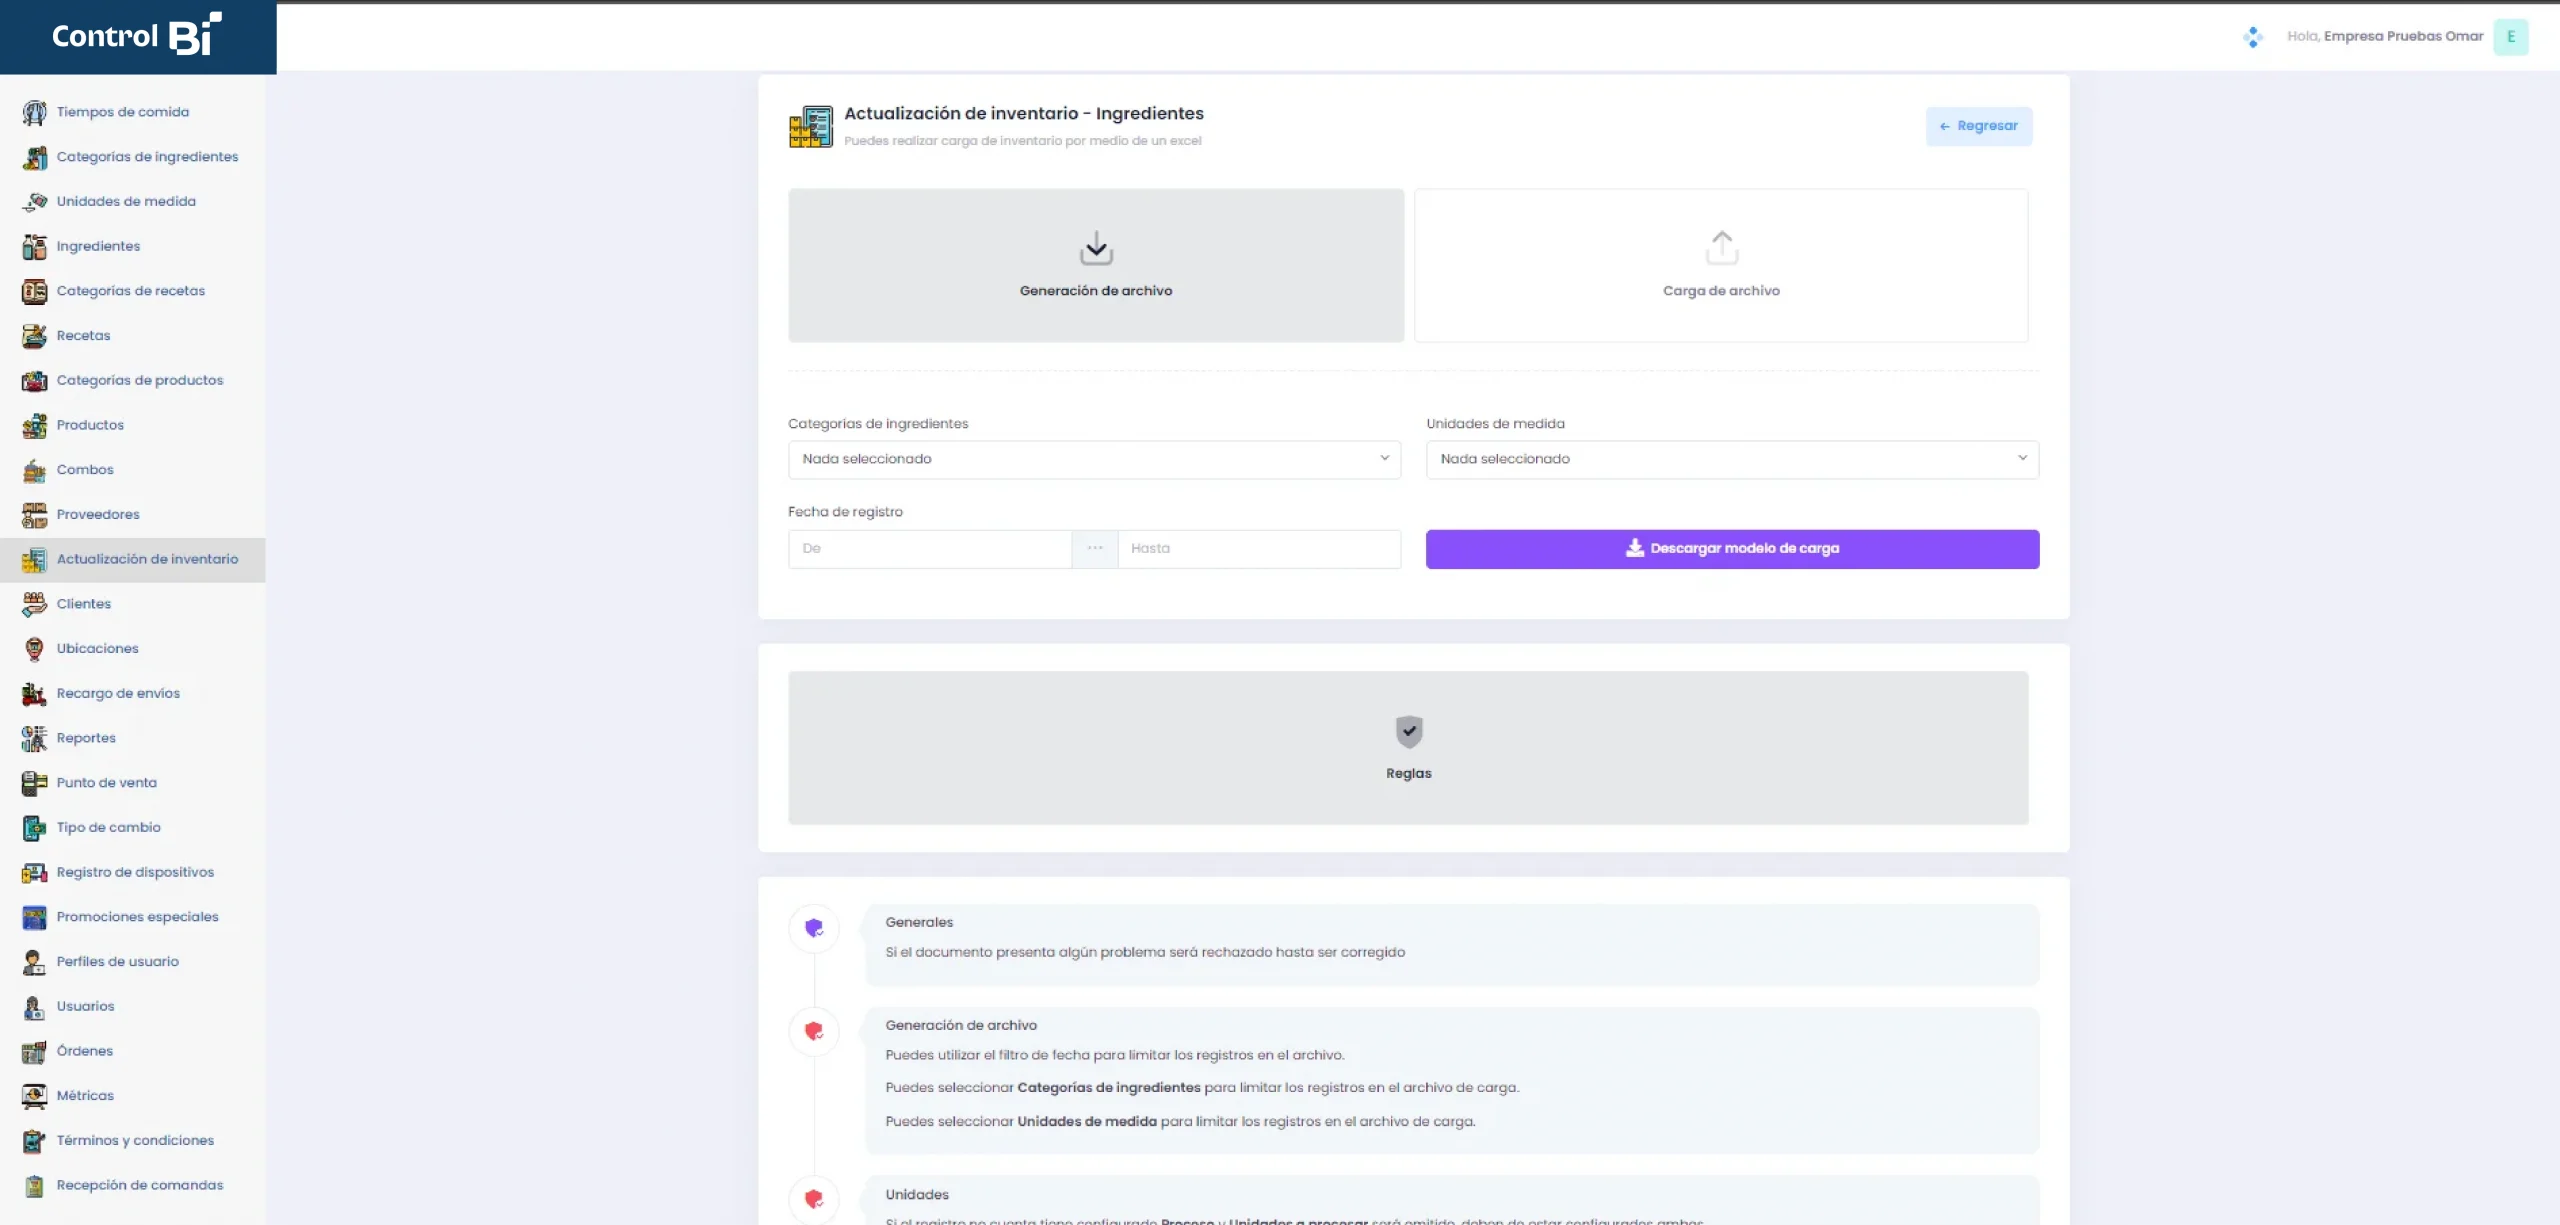Click the Proveedores sidebar icon

click(34, 515)
